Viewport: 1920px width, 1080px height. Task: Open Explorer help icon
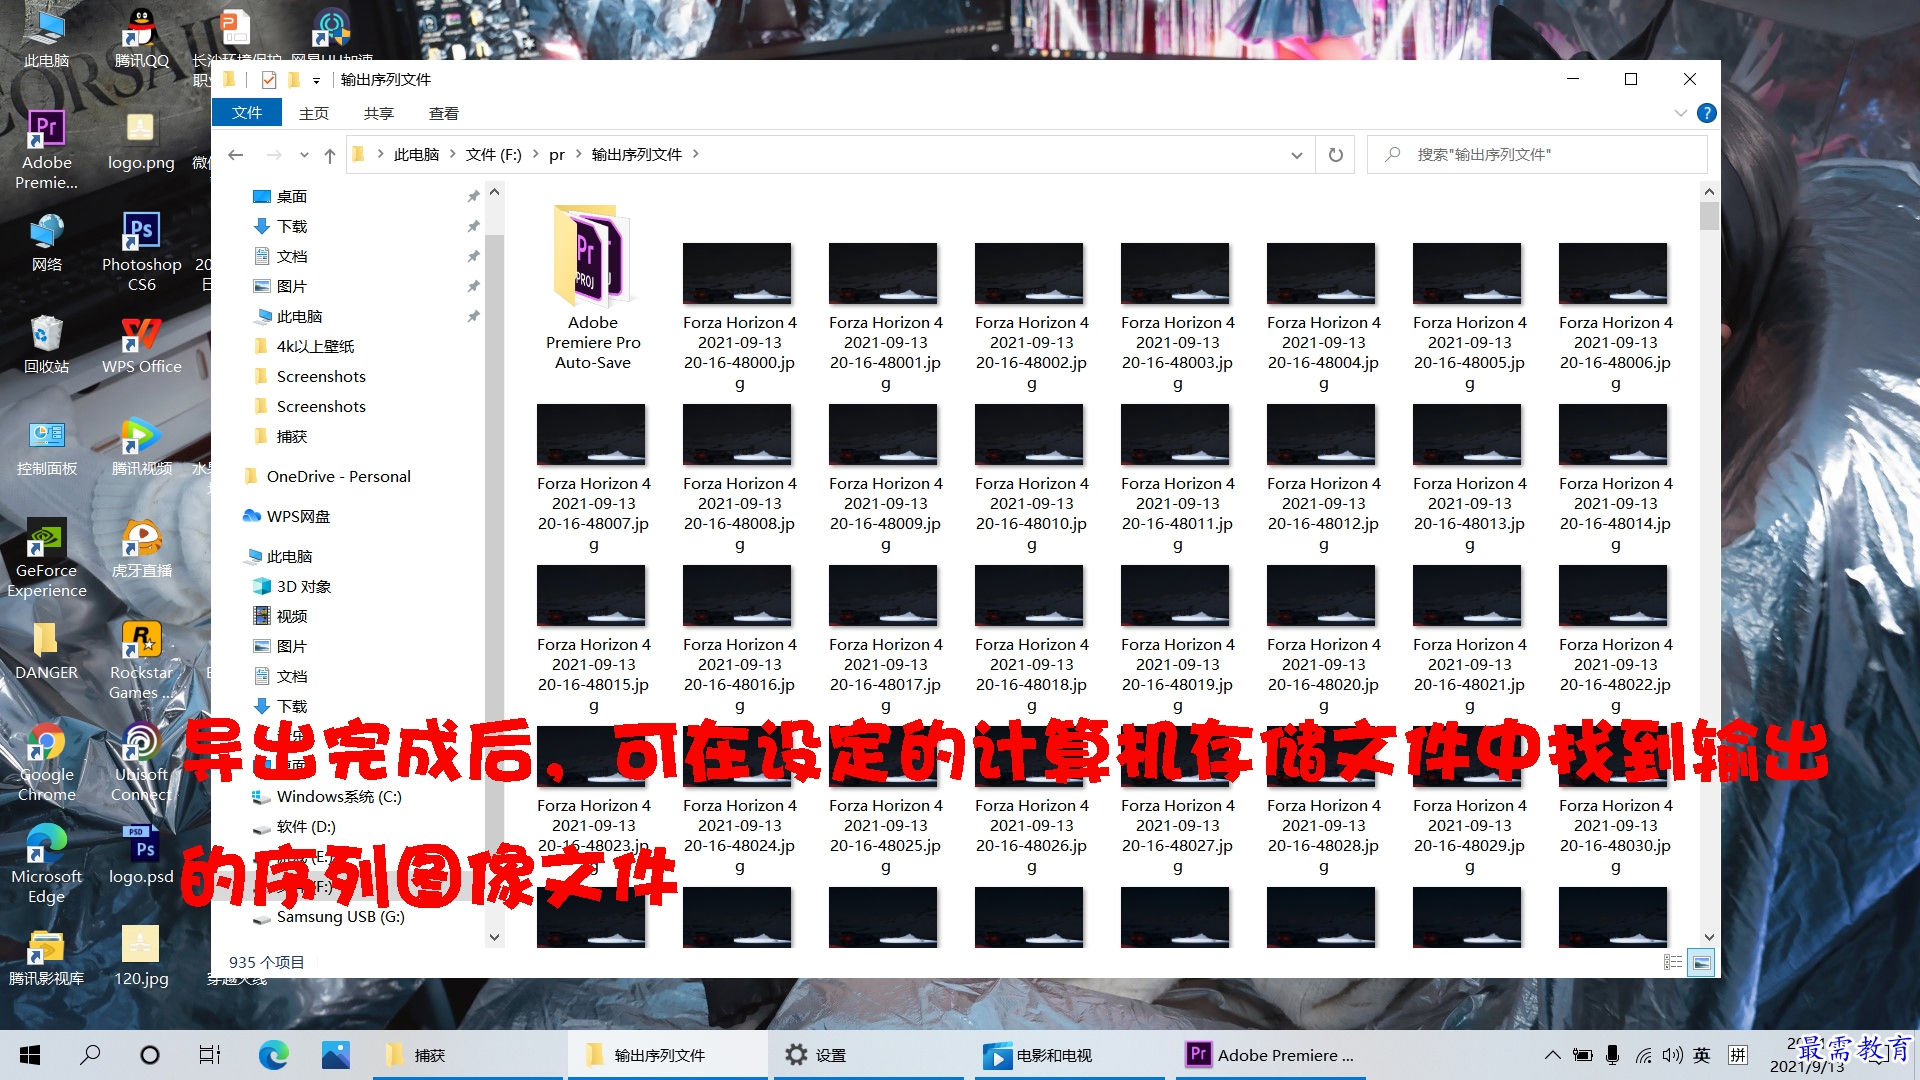tap(1707, 114)
